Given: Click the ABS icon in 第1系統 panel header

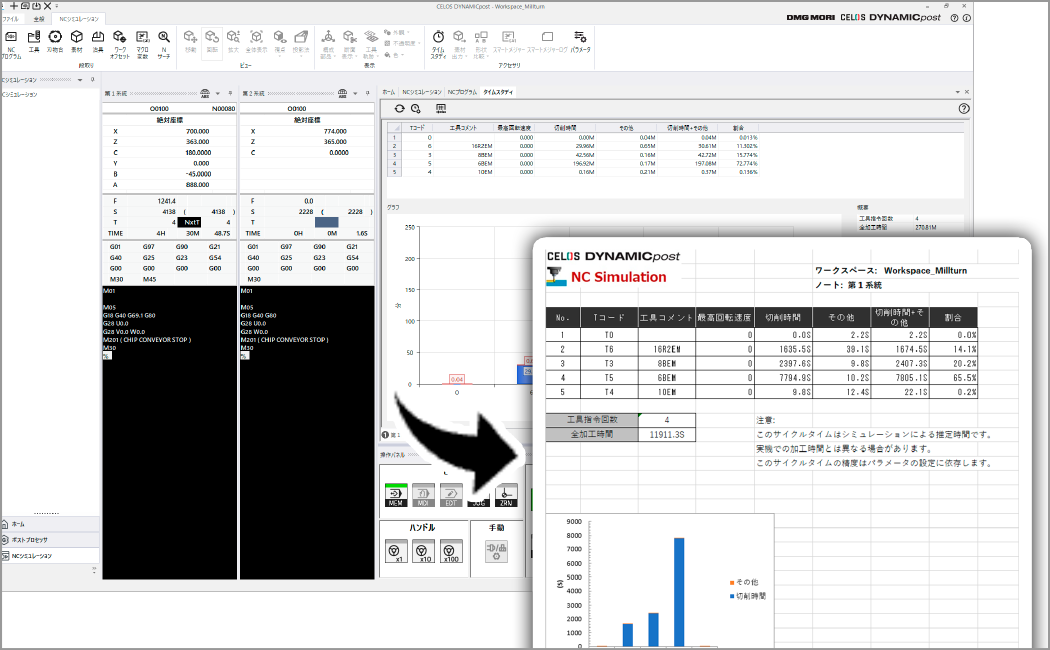Looking at the screenshot, I should [x=205, y=93].
